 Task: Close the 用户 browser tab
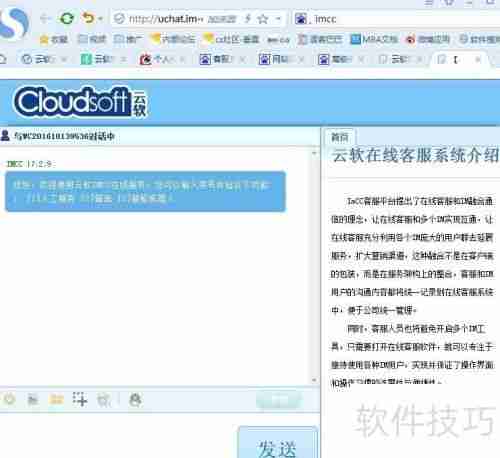302,60
